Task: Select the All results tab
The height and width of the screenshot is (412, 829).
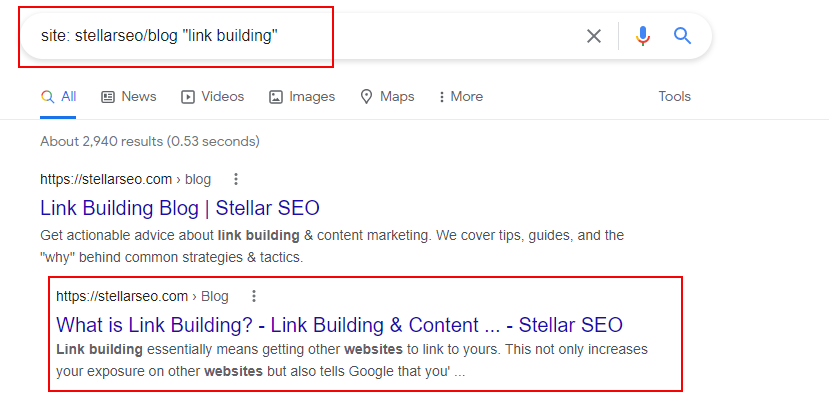Action: coord(58,97)
